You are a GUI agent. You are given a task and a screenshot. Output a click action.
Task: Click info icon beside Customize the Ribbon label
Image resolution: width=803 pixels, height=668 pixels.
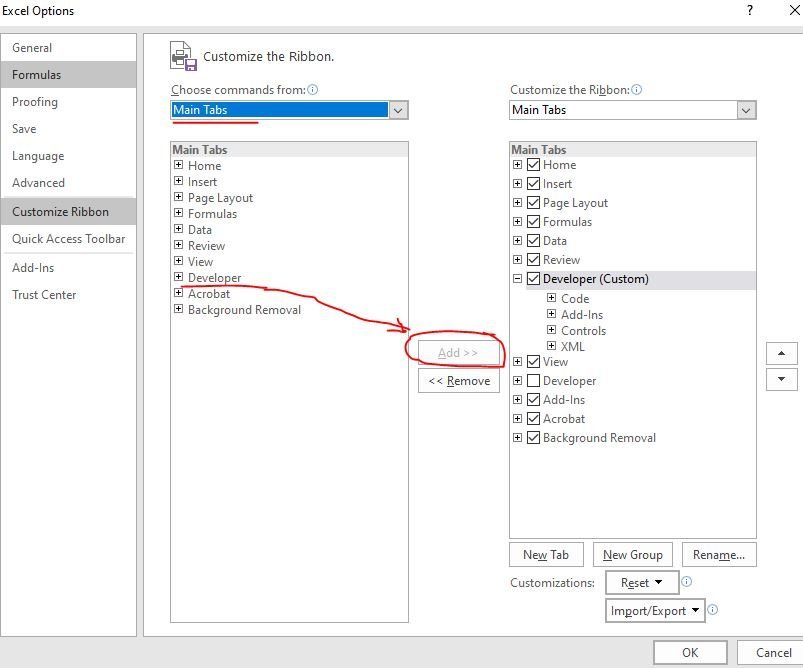pyautogui.click(x=637, y=90)
